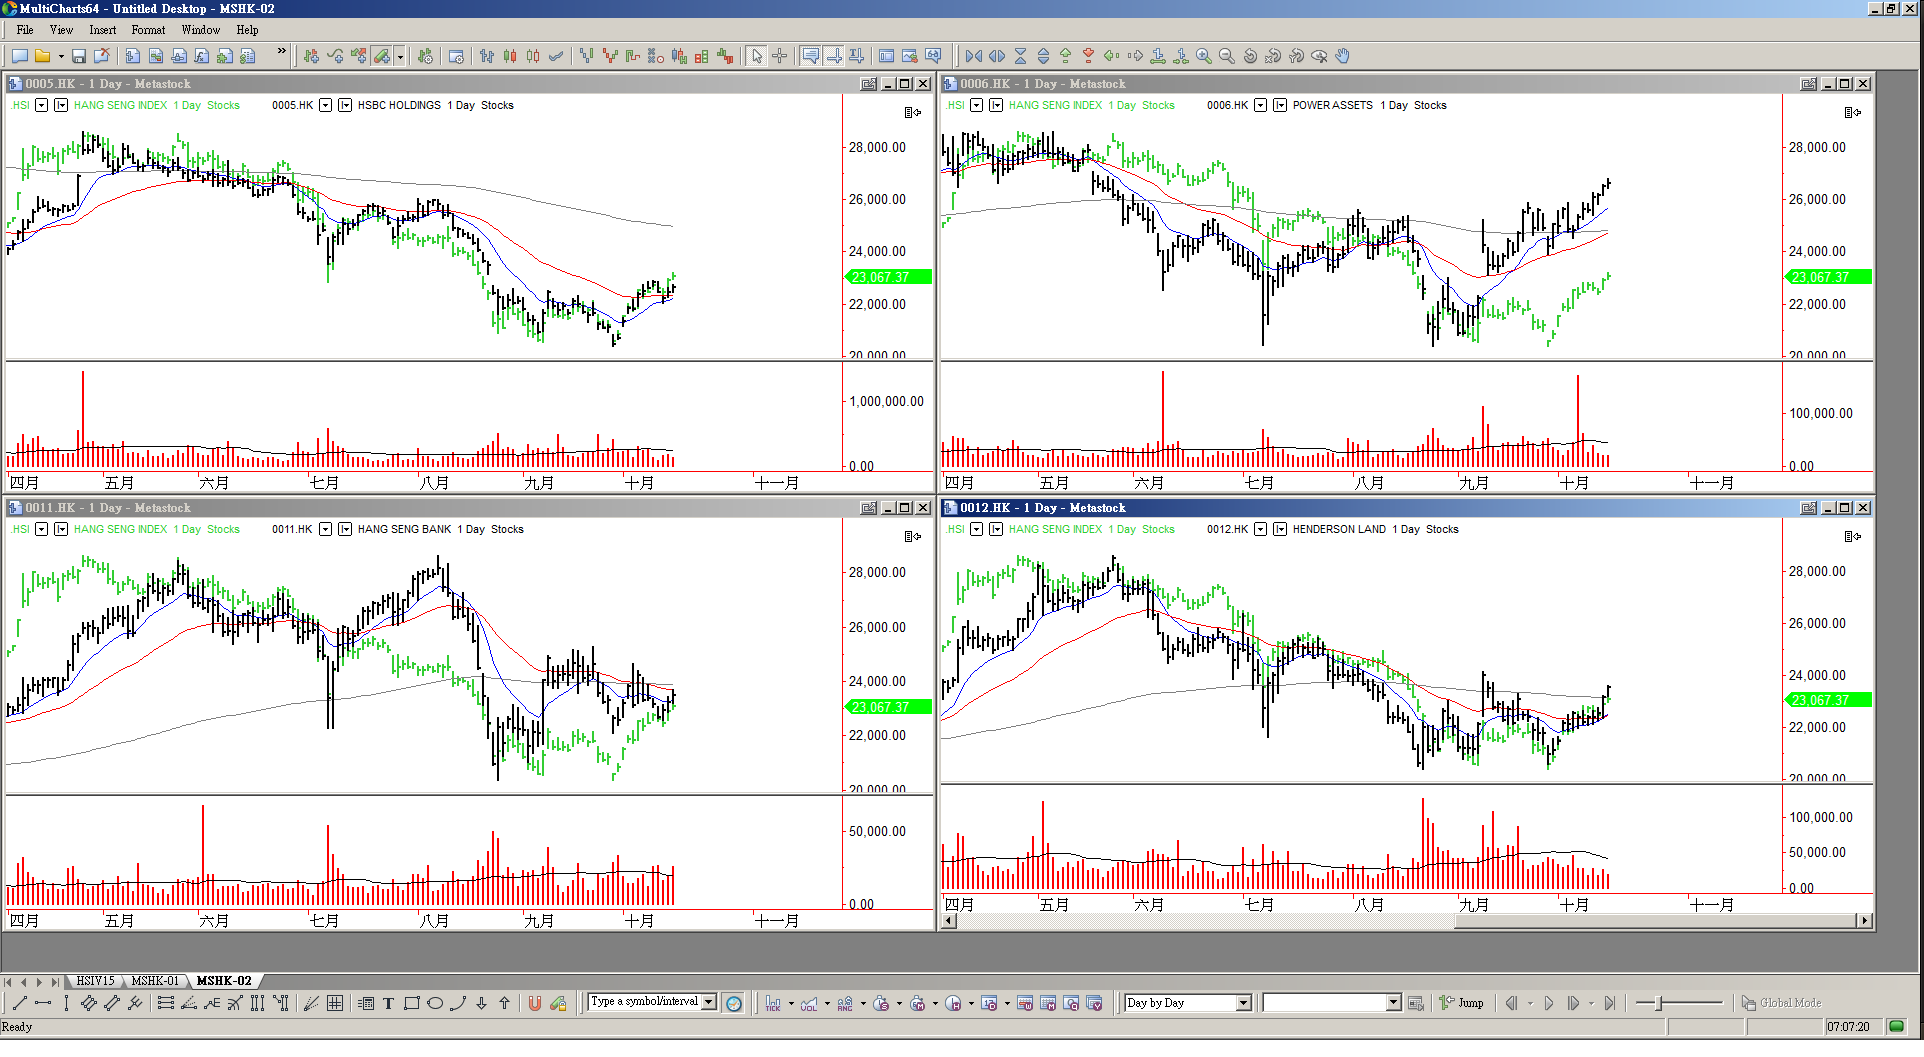Switch to the HSIV15 workspace tab
The width and height of the screenshot is (1924, 1057).
[x=96, y=981]
